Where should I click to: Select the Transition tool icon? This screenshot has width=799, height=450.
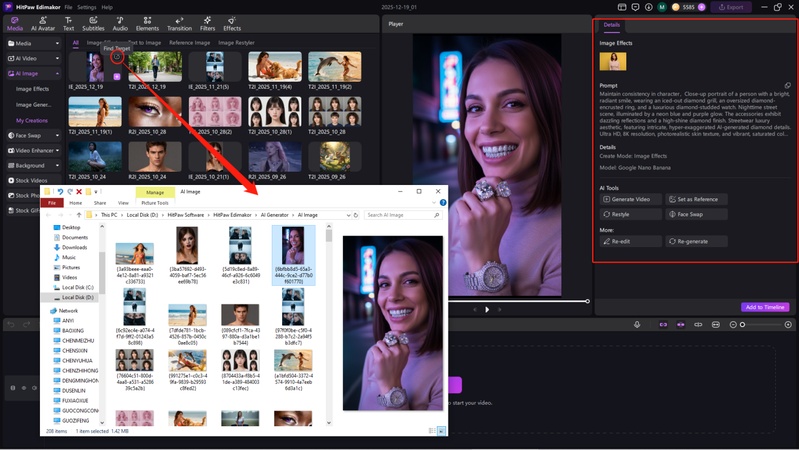[x=179, y=22]
